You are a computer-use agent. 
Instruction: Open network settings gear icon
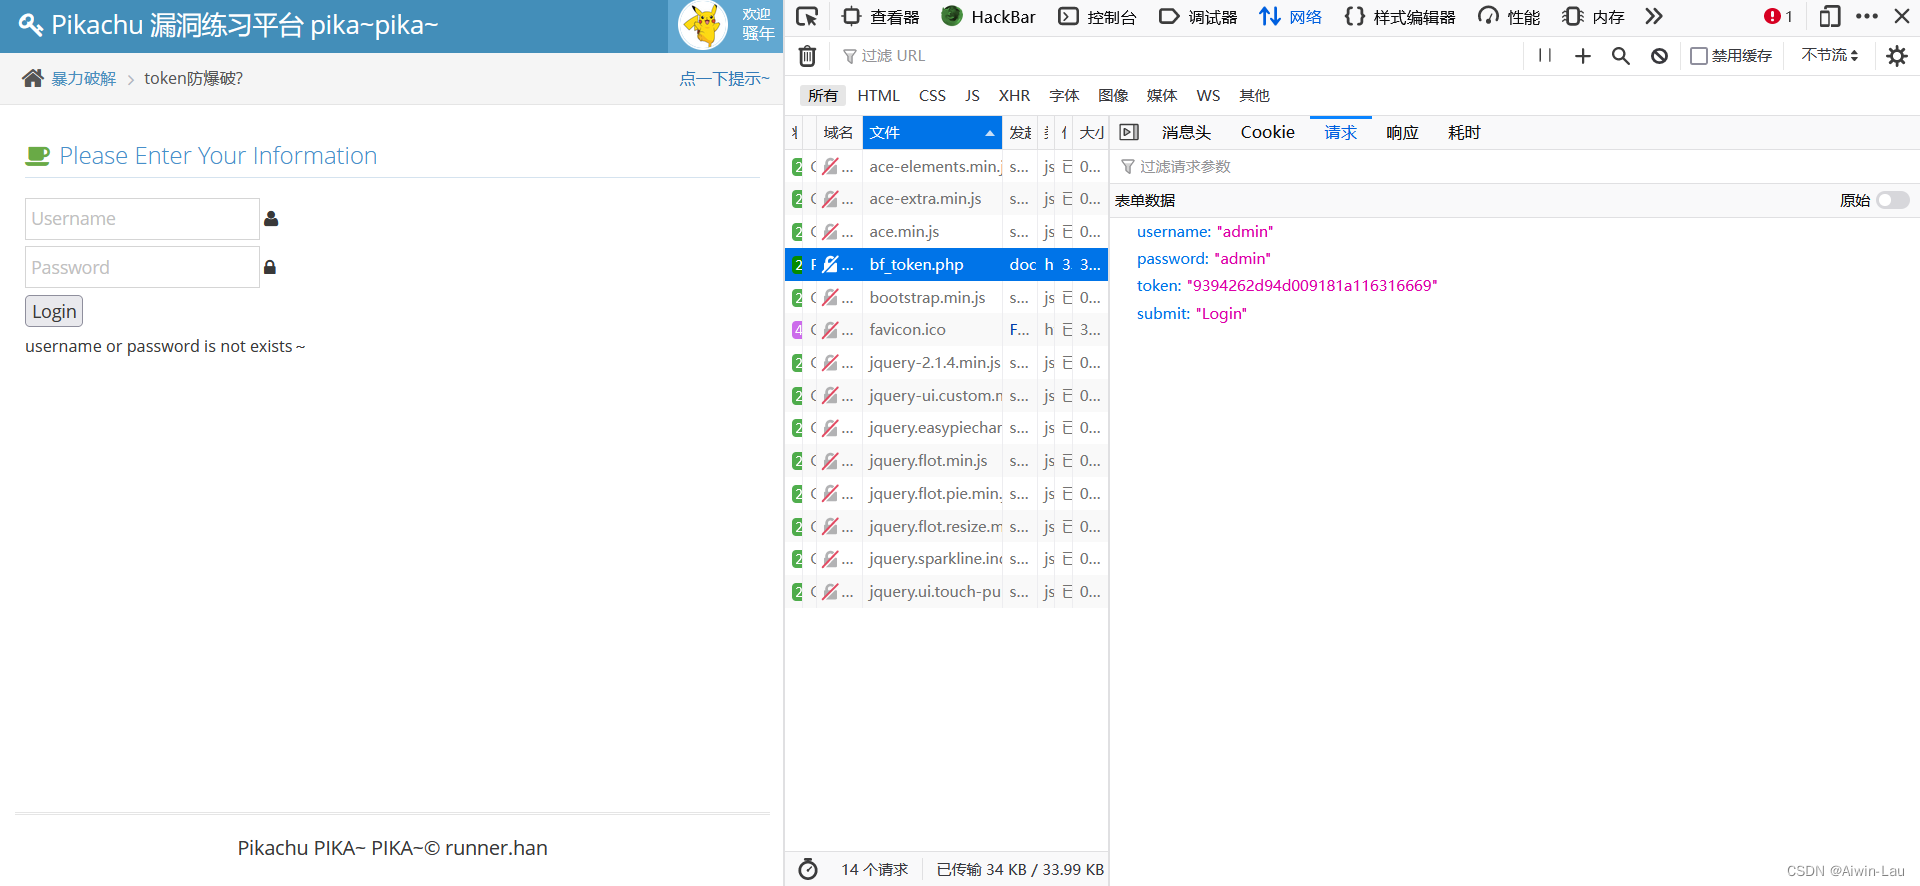(1897, 56)
